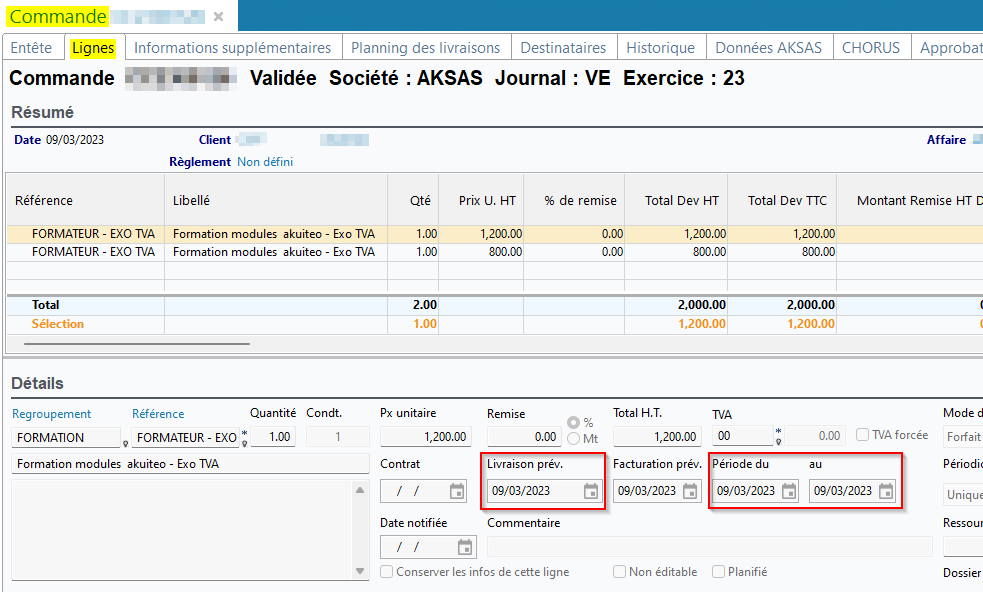
Task: Sort by Total Dev TTC column header
Action: (x=782, y=201)
